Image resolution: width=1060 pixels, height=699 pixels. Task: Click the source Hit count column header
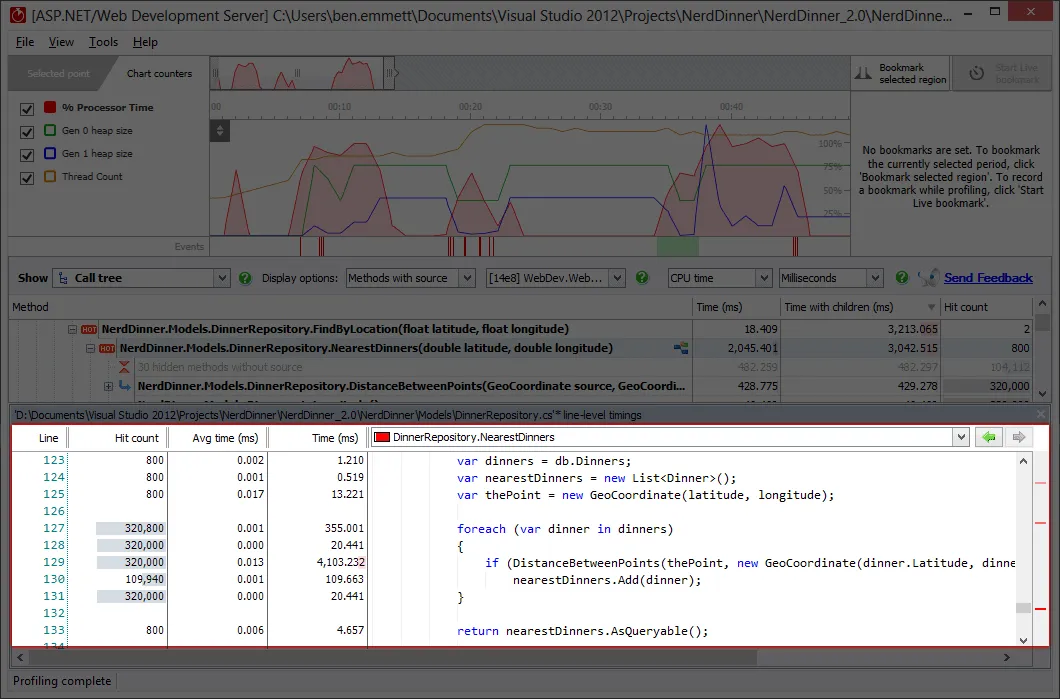(118, 438)
